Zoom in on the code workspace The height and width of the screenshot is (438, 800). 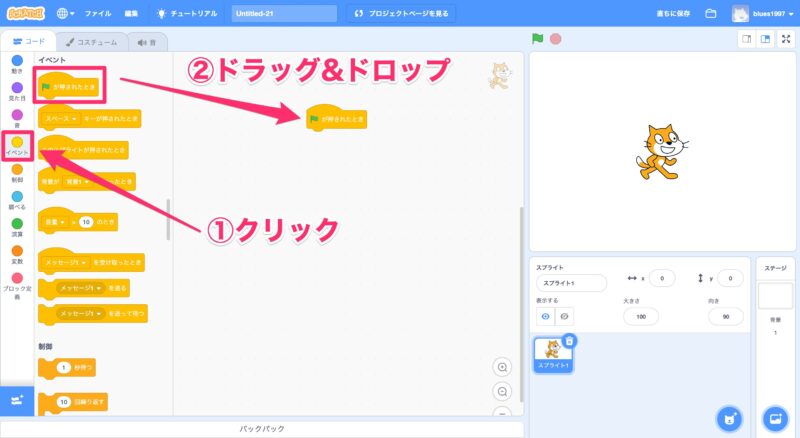[x=502, y=366]
